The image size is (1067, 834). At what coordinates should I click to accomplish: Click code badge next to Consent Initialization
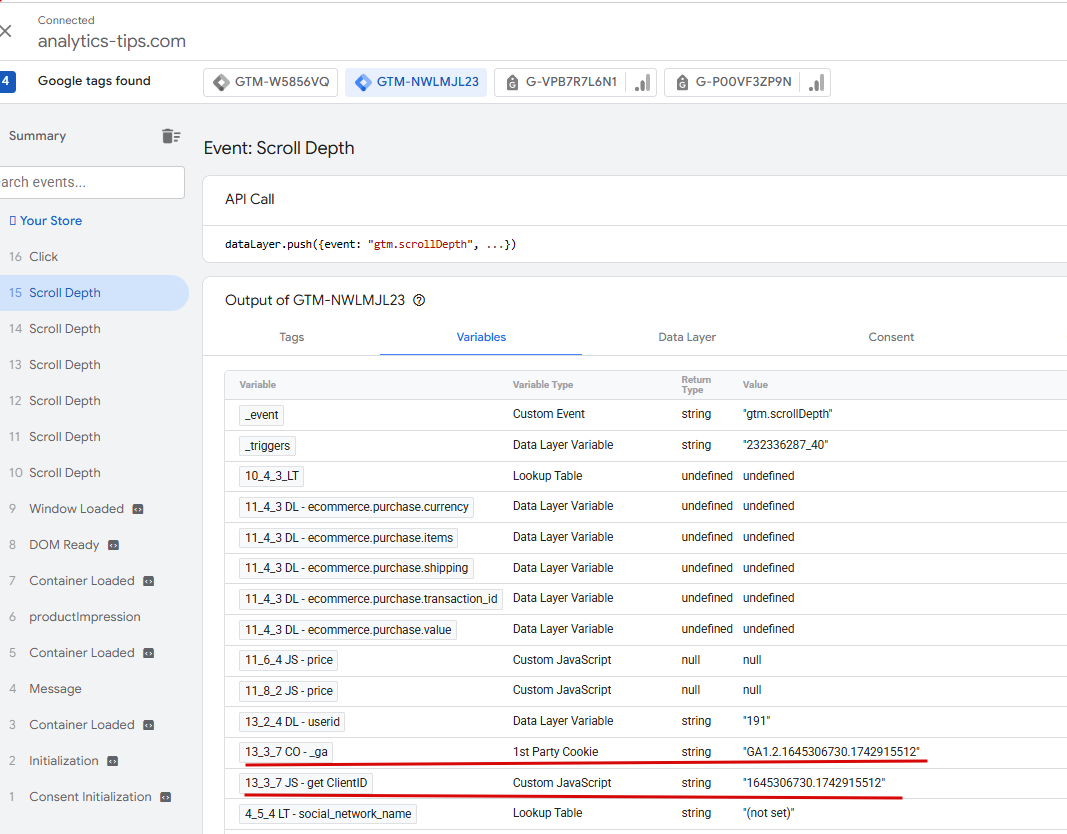click(165, 797)
